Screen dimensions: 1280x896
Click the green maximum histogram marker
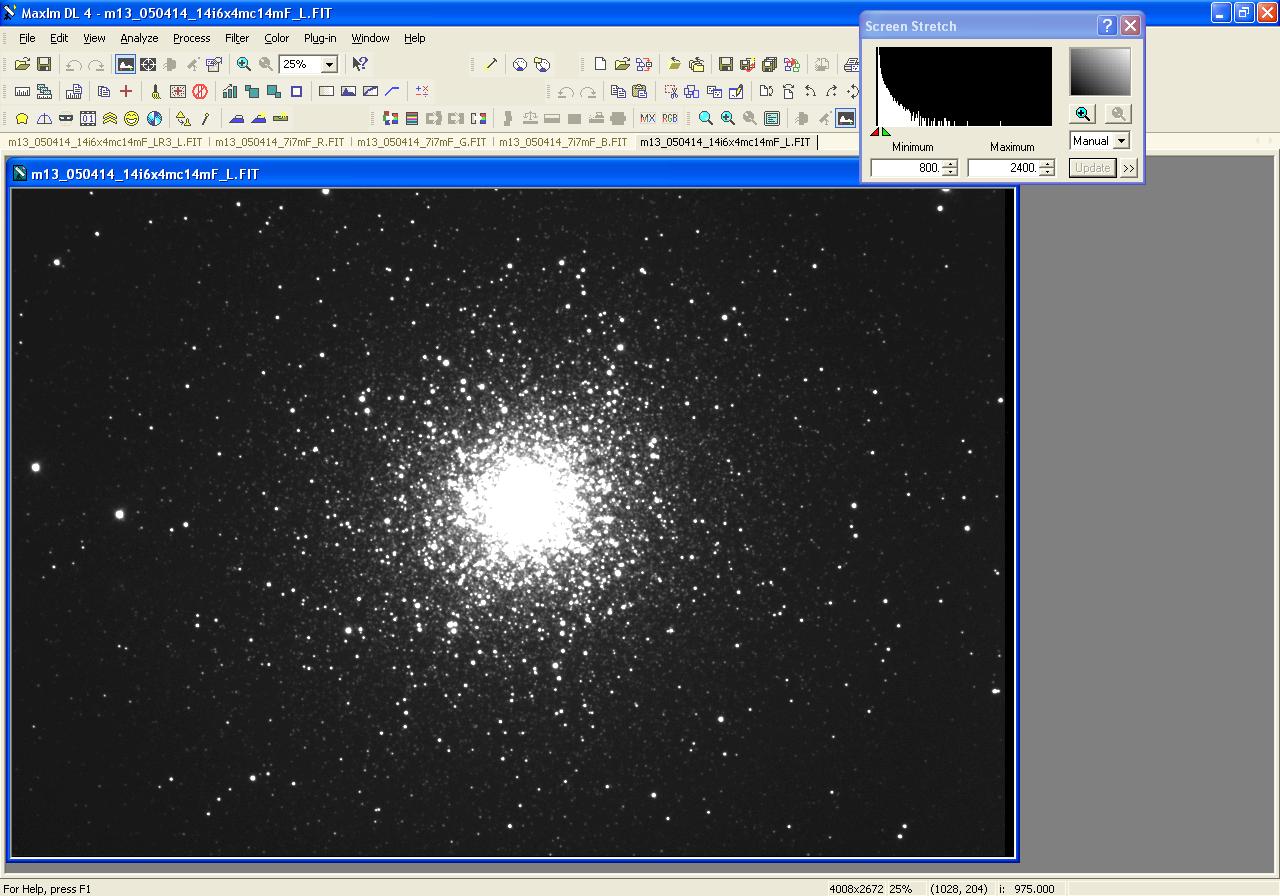click(886, 131)
